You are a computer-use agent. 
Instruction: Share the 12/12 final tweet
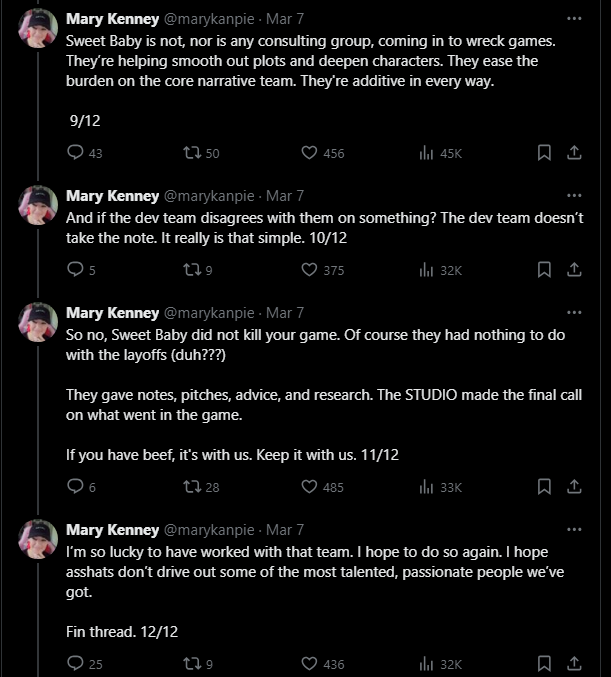point(574,663)
